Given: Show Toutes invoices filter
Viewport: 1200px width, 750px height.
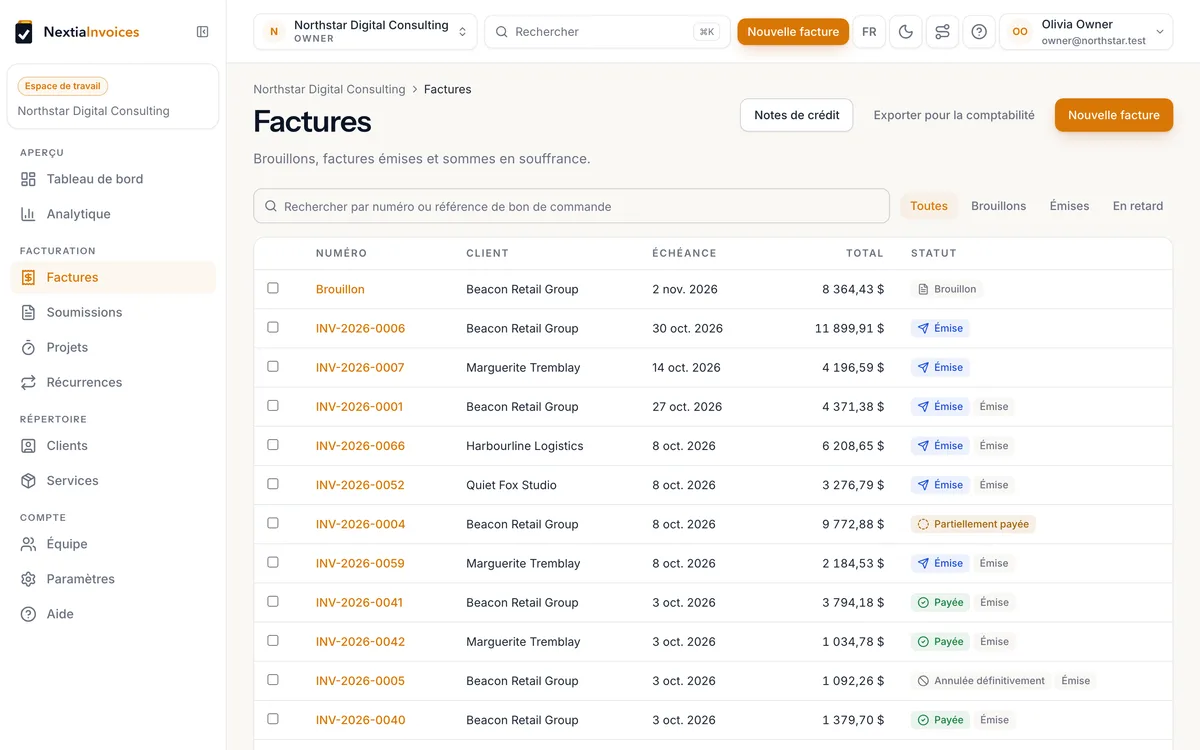Looking at the screenshot, I should [929, 206].
